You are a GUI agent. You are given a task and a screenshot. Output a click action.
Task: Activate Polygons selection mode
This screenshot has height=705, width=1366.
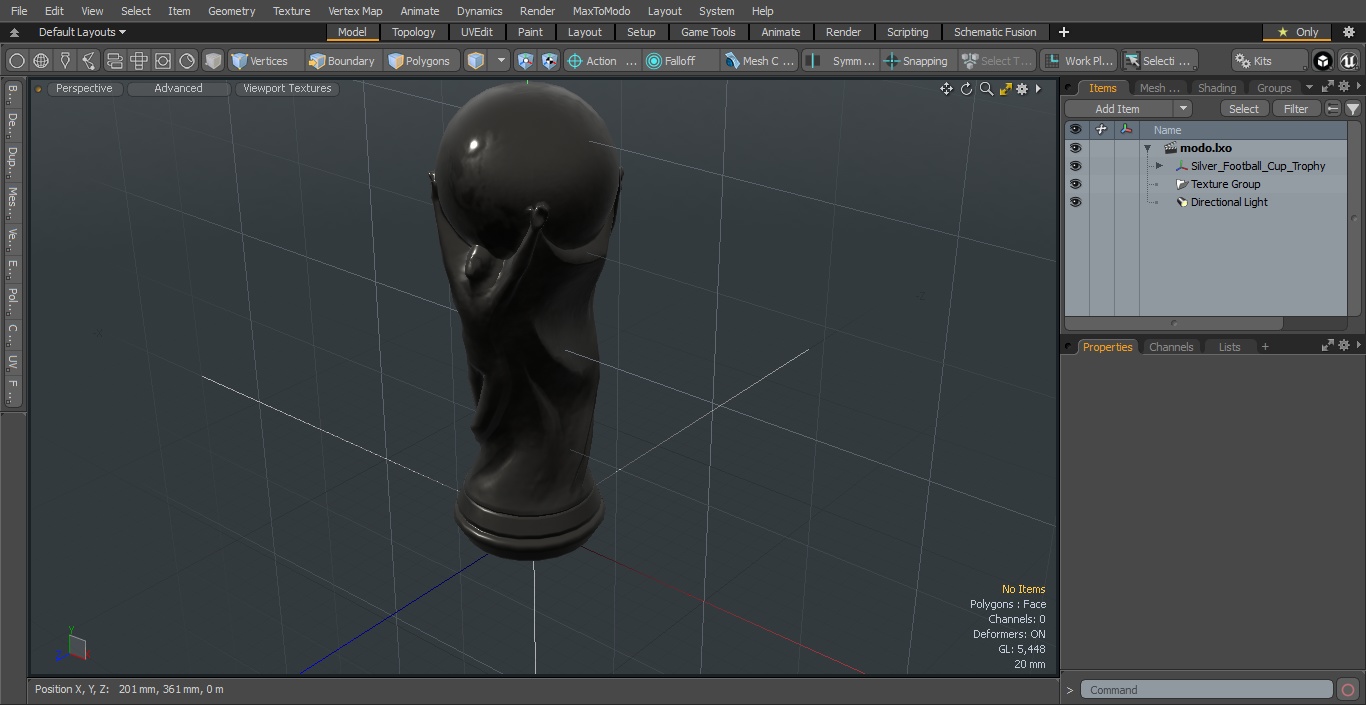420,61
